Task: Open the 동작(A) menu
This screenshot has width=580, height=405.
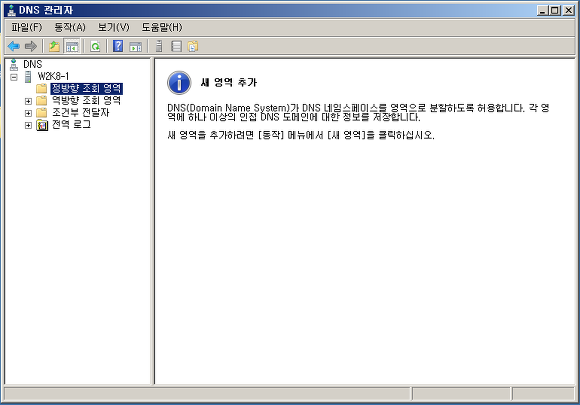Action: tap(70, 27)
